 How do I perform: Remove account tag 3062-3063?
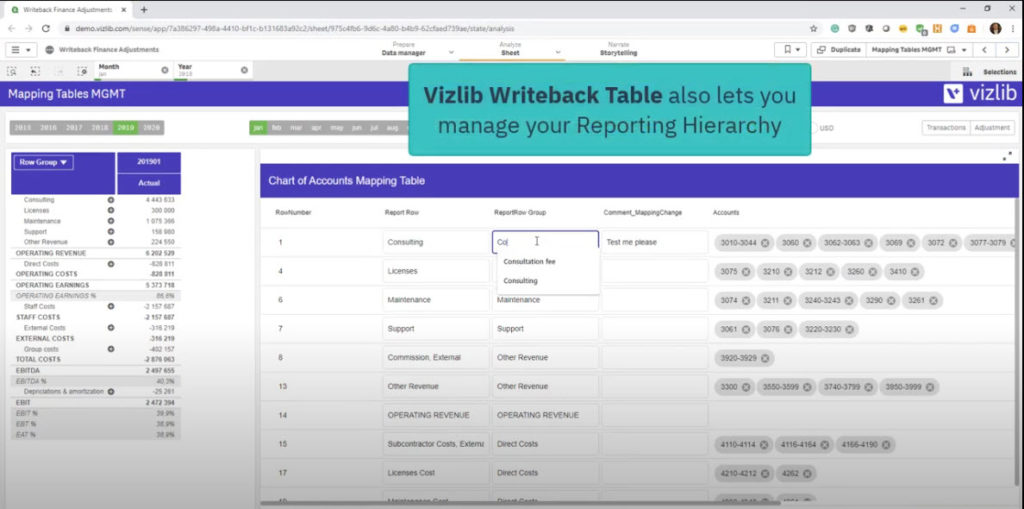869,242
